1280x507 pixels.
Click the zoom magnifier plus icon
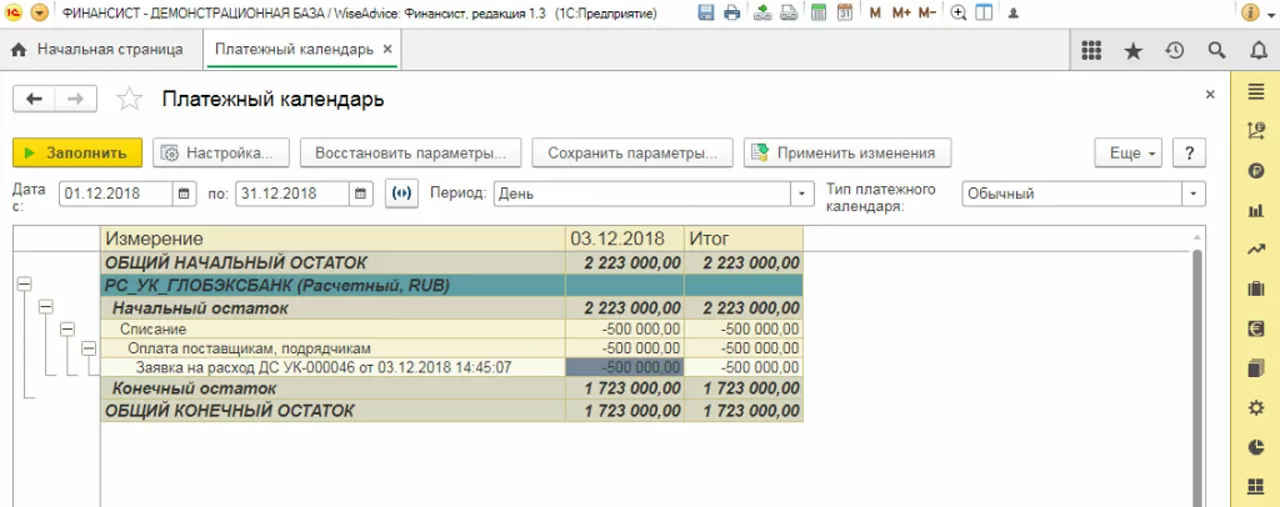(959, 14)
